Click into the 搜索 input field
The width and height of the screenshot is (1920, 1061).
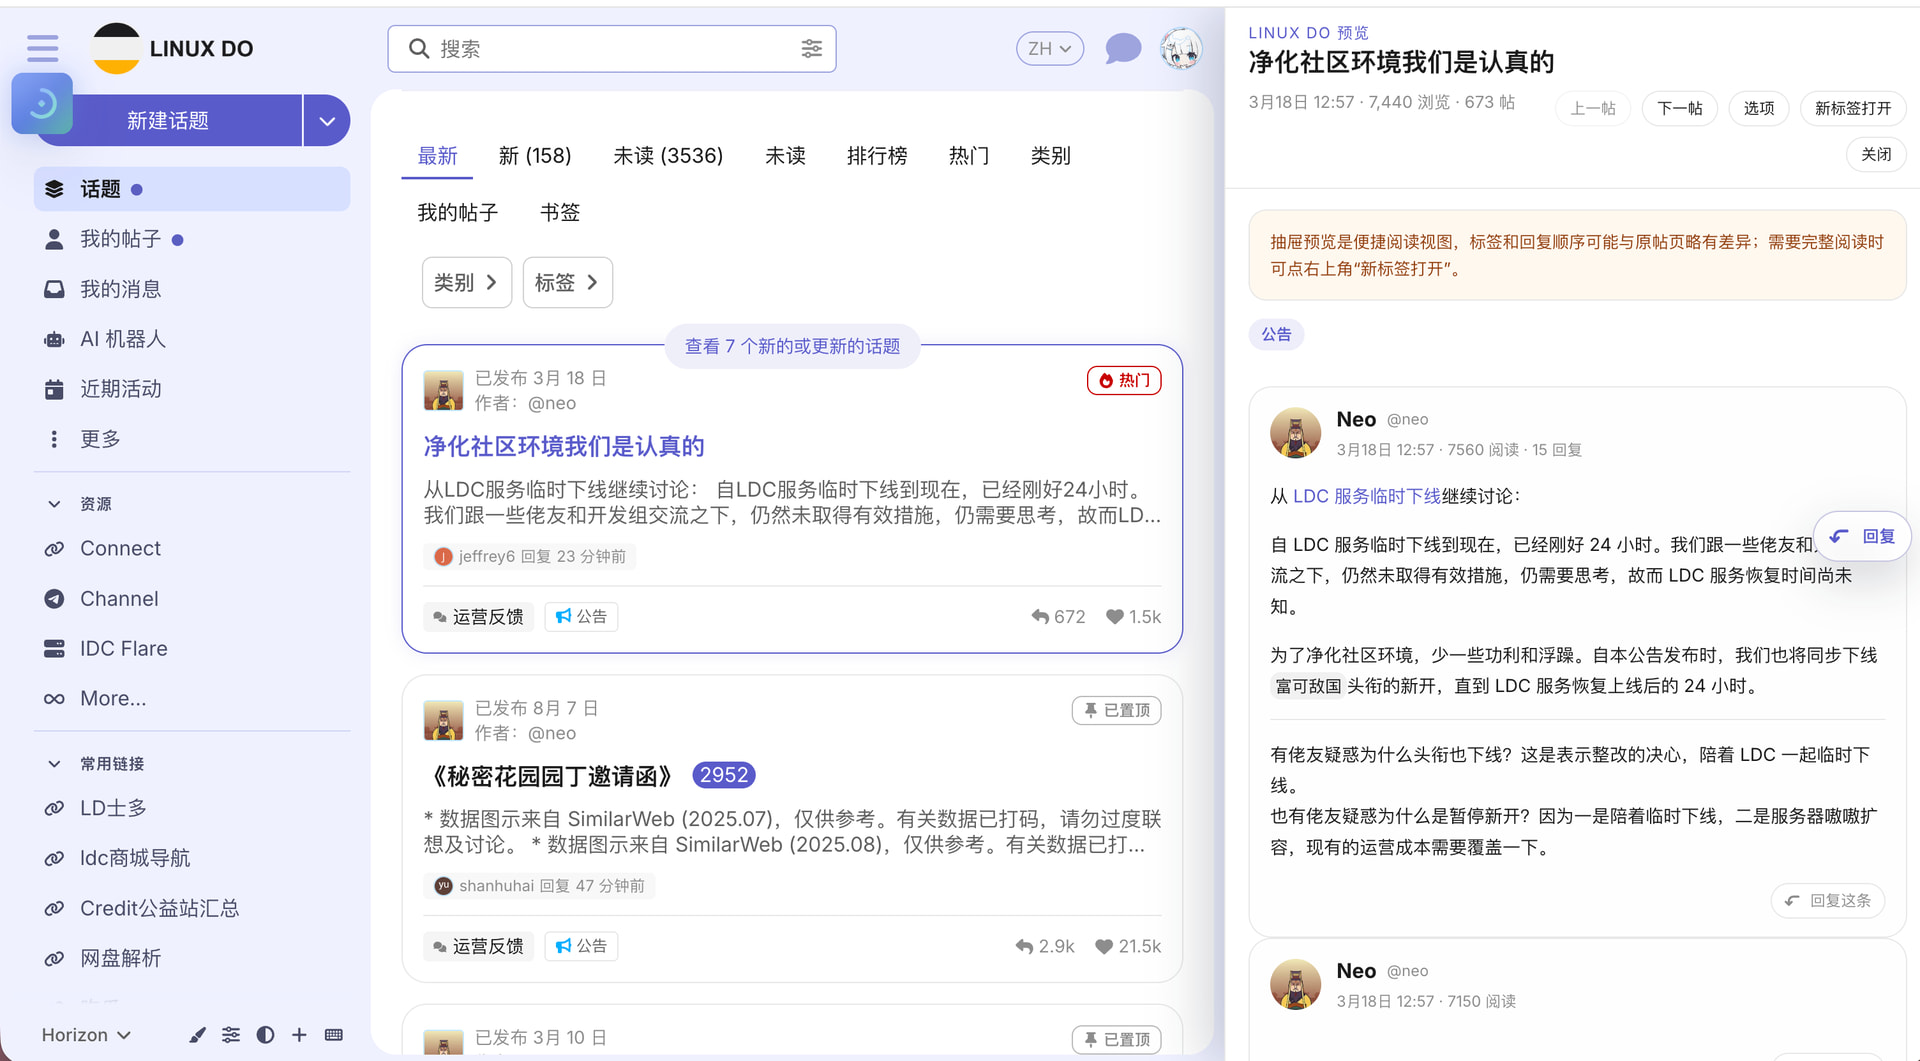612,48
